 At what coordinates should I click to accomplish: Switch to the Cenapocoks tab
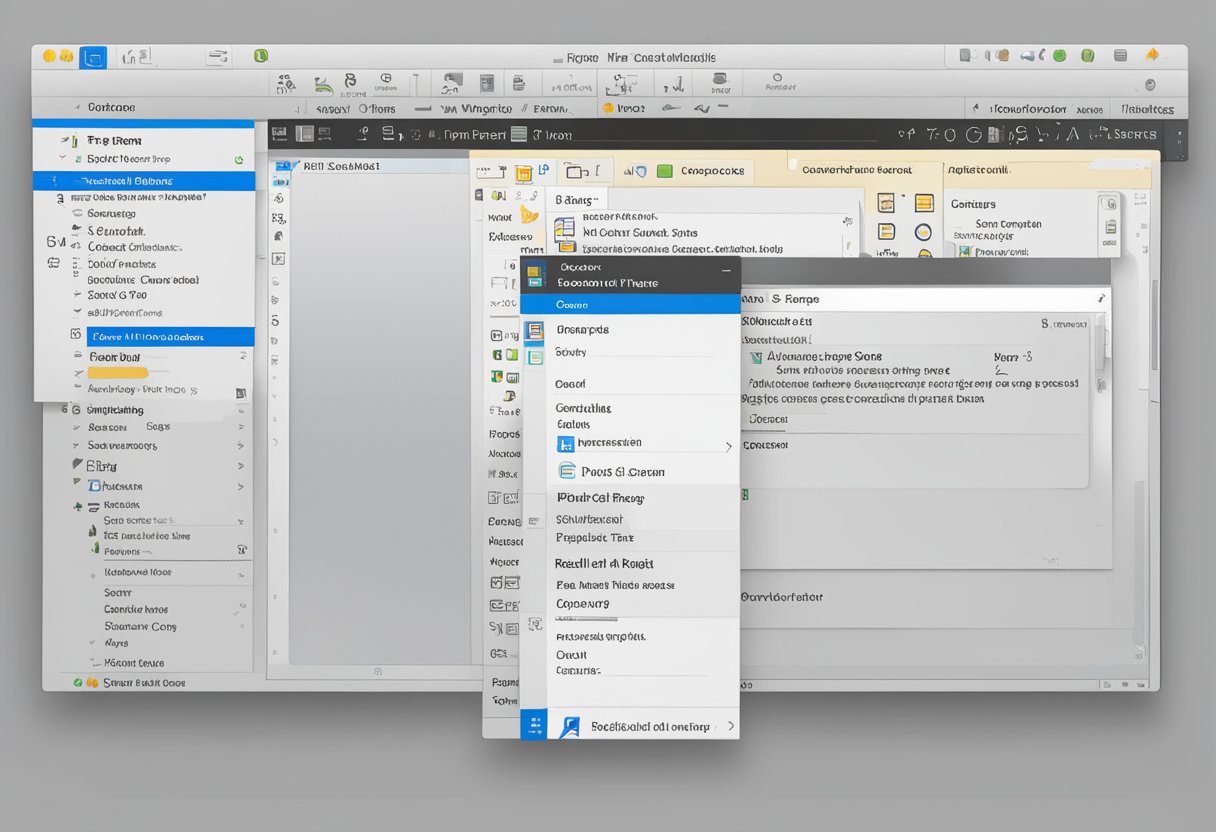click(x=700, y=171)
